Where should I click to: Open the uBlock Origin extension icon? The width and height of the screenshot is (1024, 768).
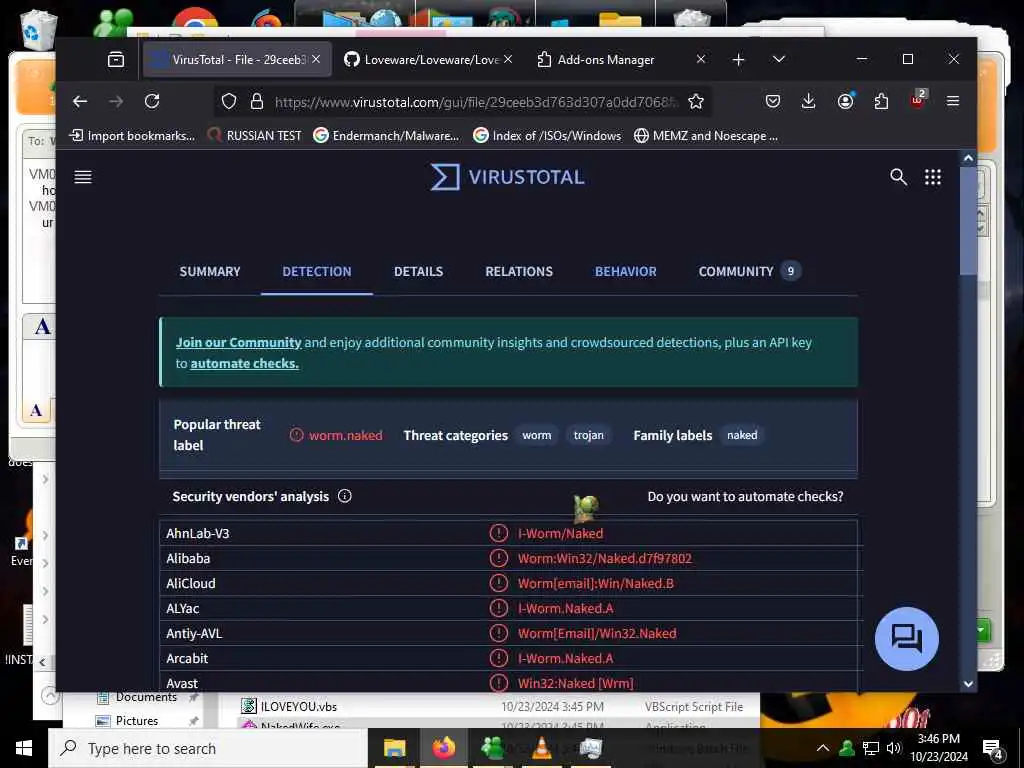tap(918, 100)
